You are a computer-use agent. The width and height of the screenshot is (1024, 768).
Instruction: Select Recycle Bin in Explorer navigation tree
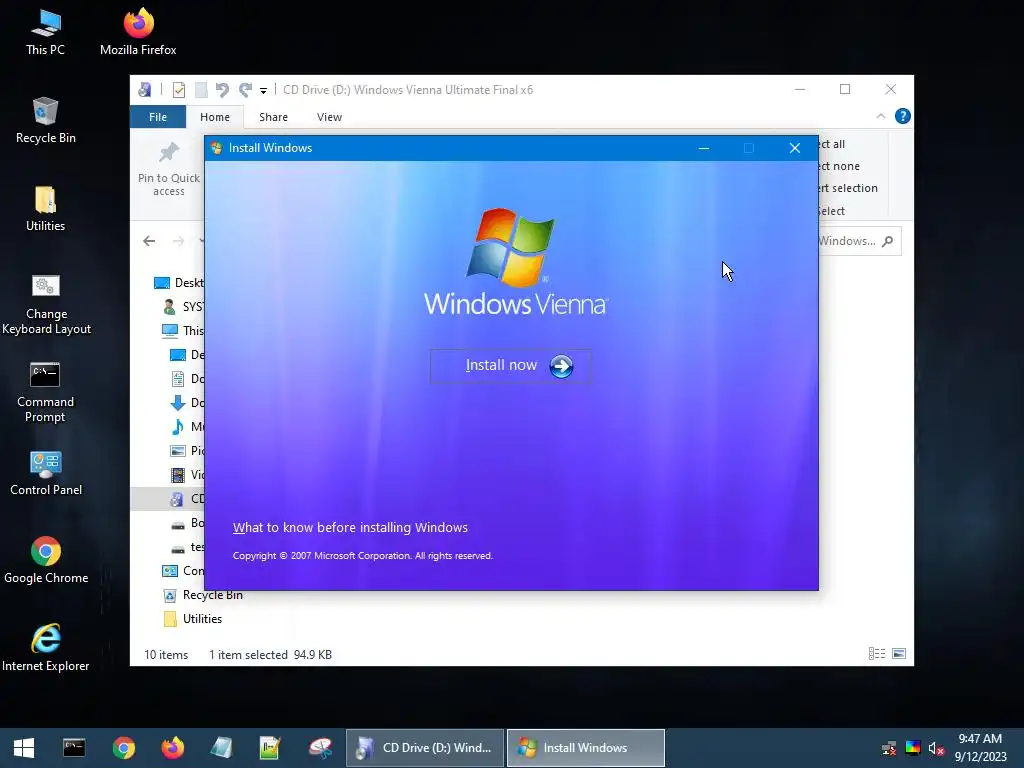[x=203, y=595]
